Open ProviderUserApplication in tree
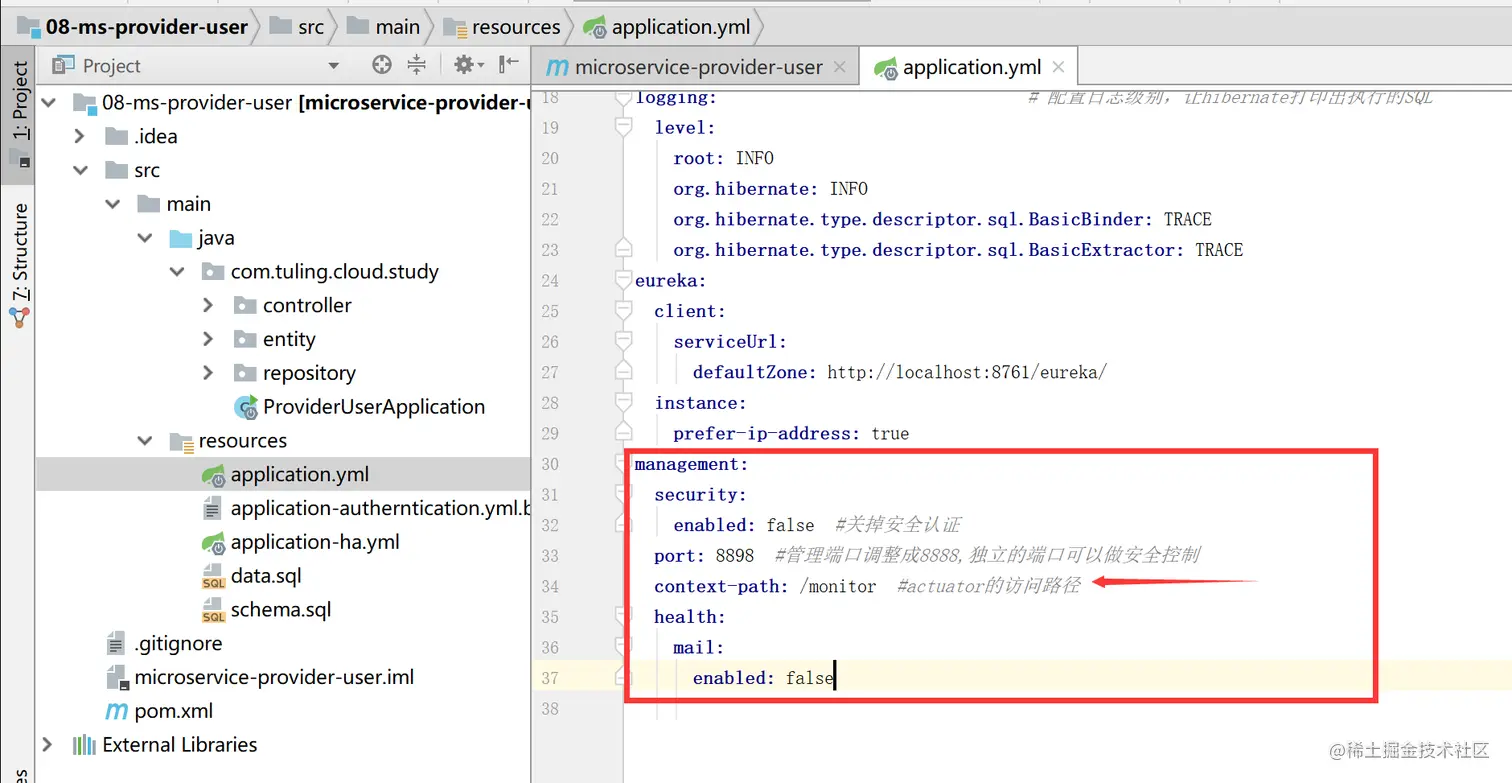1512x783 pixels. pyautogui.click(x=374, y=407)
